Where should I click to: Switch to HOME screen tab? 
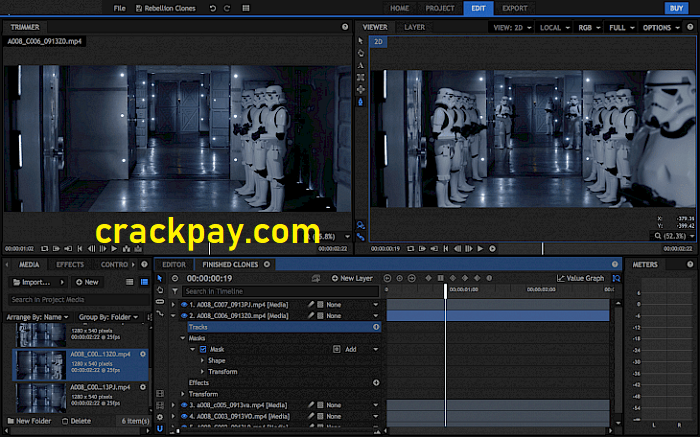[x=400, y=8]
